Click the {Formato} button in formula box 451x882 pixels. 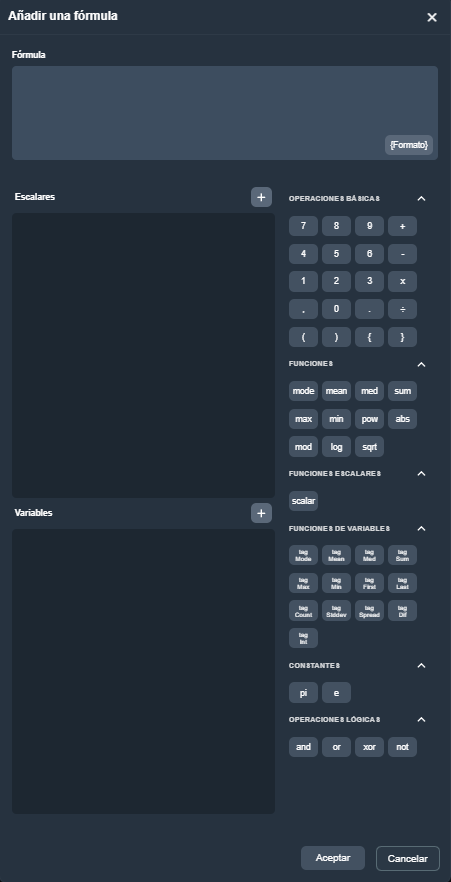coord(409,145)
